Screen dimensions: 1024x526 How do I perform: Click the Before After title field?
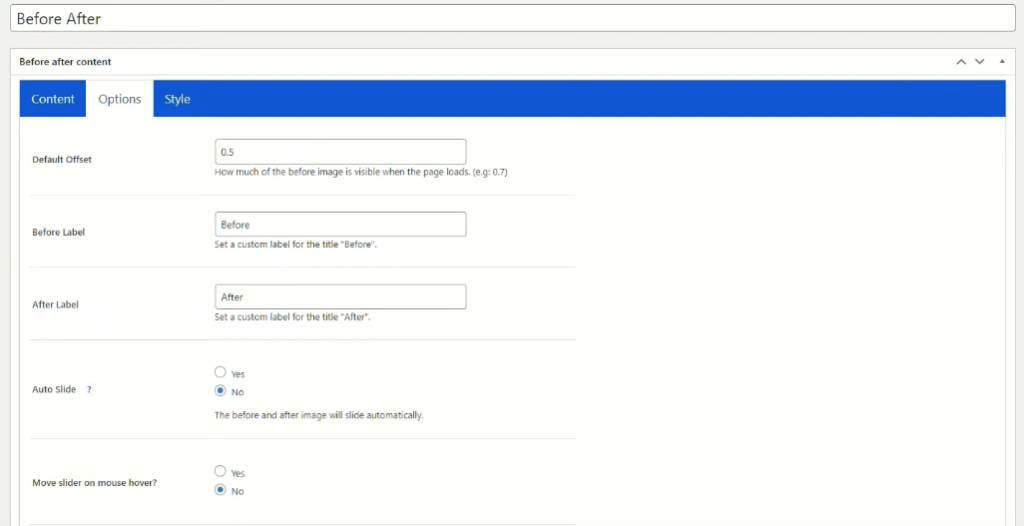[513, 18]
